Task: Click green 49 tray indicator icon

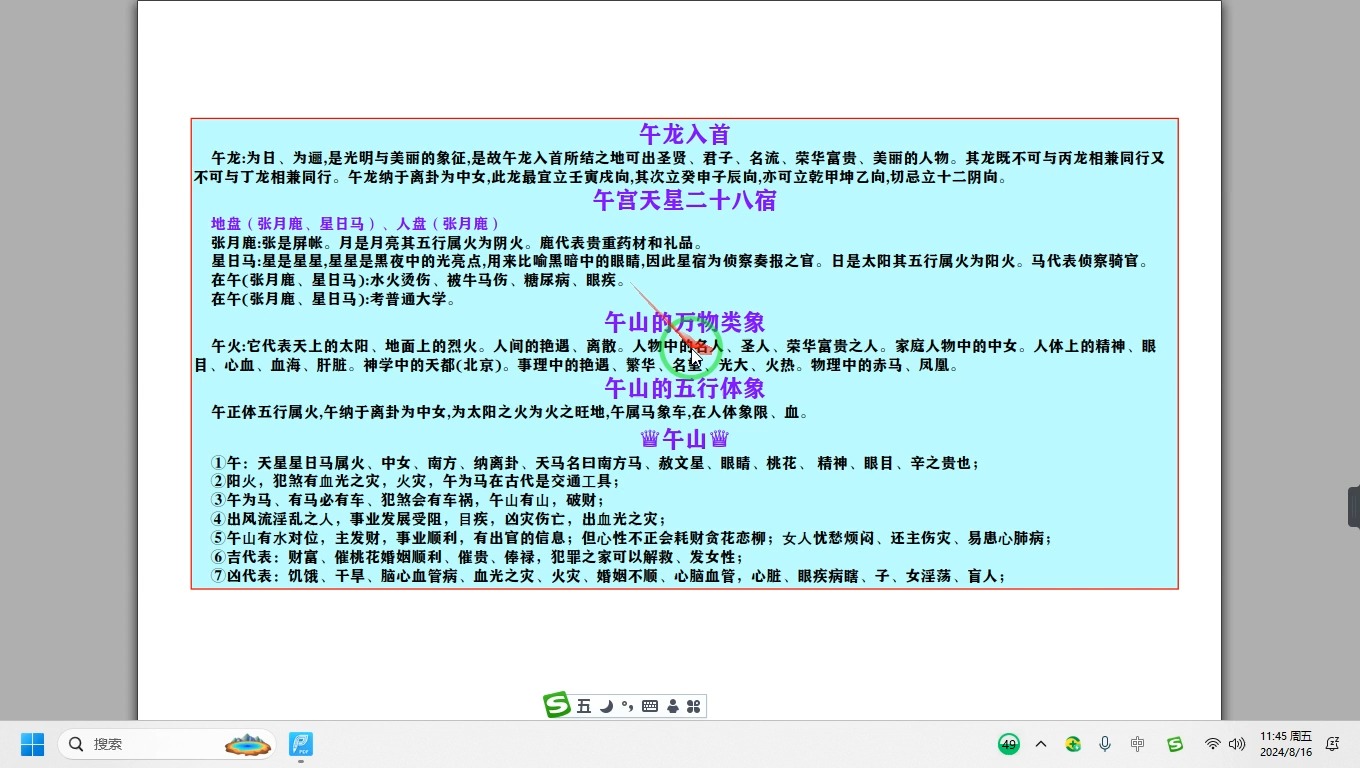Action: click(1008, 744)
